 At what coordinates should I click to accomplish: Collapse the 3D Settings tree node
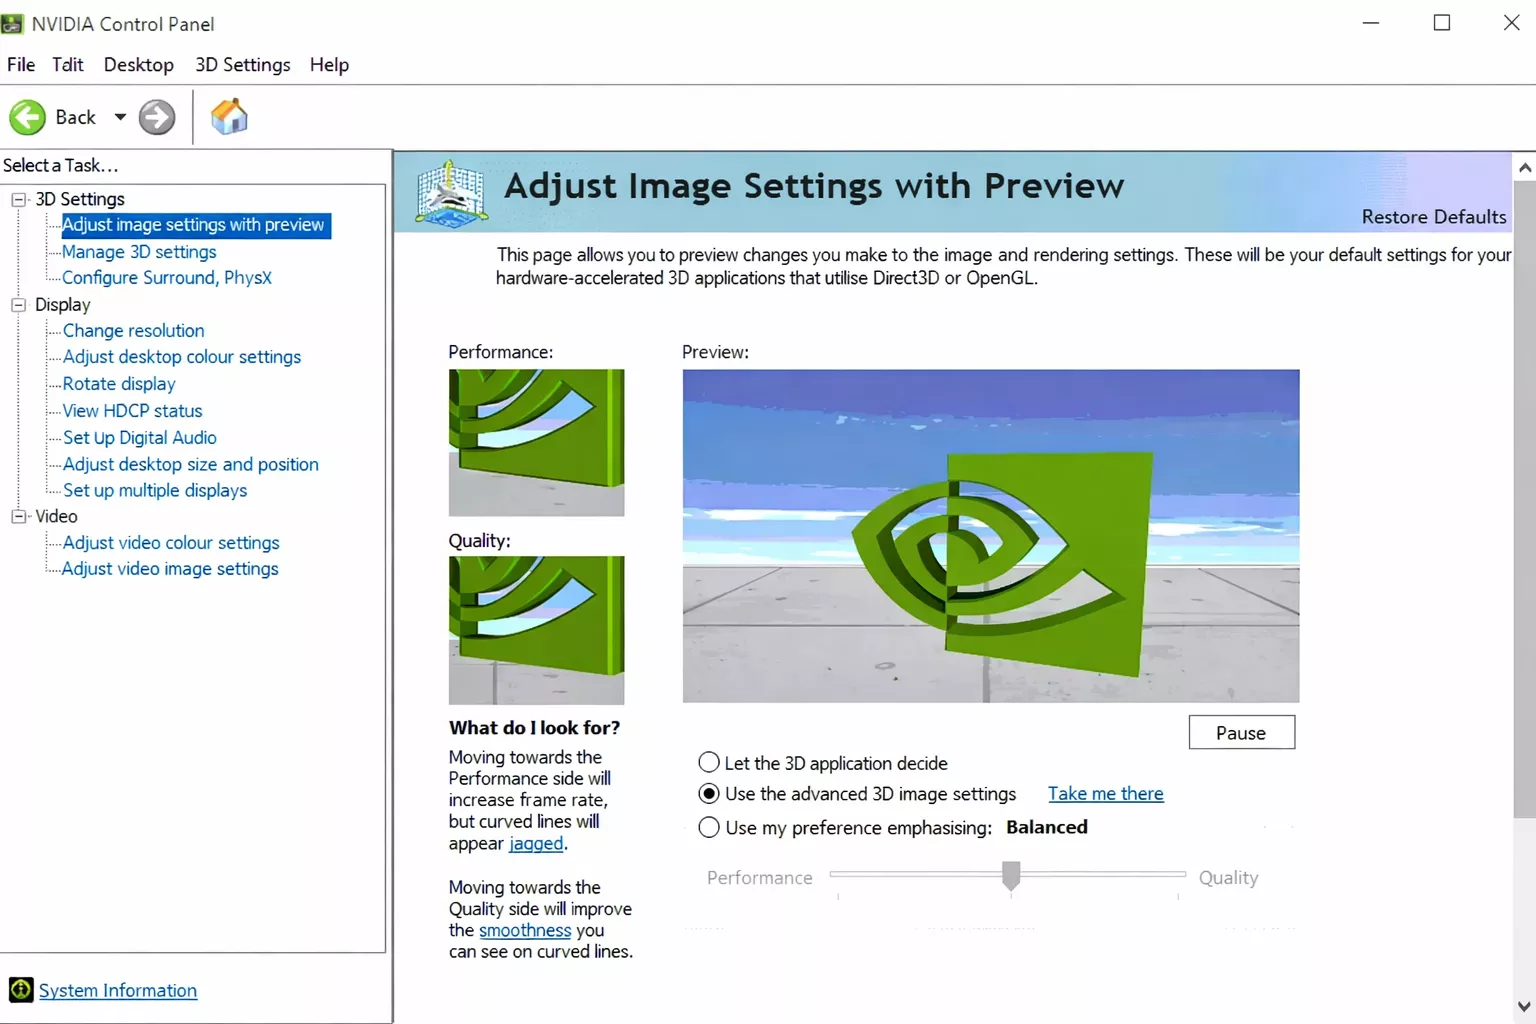pyautogui.click(x=18, y=199)
